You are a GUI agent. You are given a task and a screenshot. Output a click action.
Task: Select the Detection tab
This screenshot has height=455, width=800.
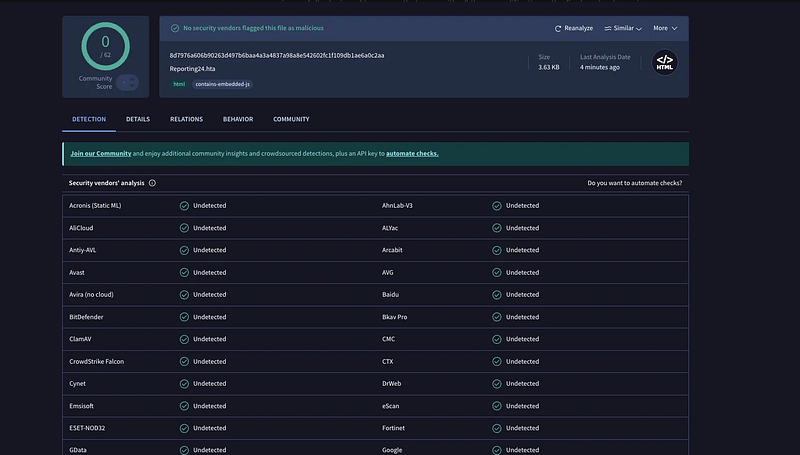89,119
